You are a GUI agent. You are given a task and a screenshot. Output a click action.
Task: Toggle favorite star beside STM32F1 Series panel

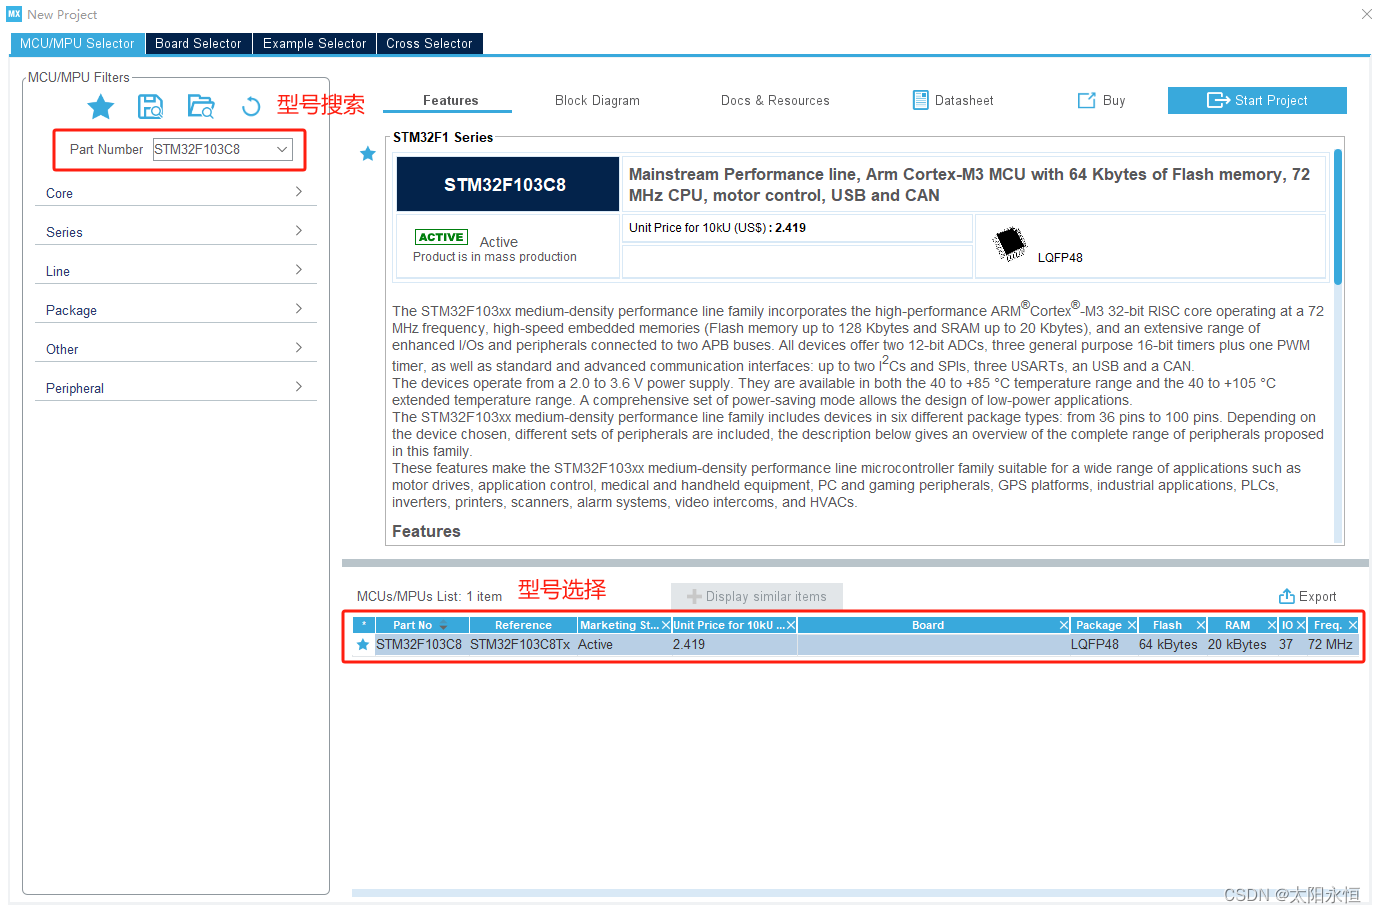click(368, 153)
